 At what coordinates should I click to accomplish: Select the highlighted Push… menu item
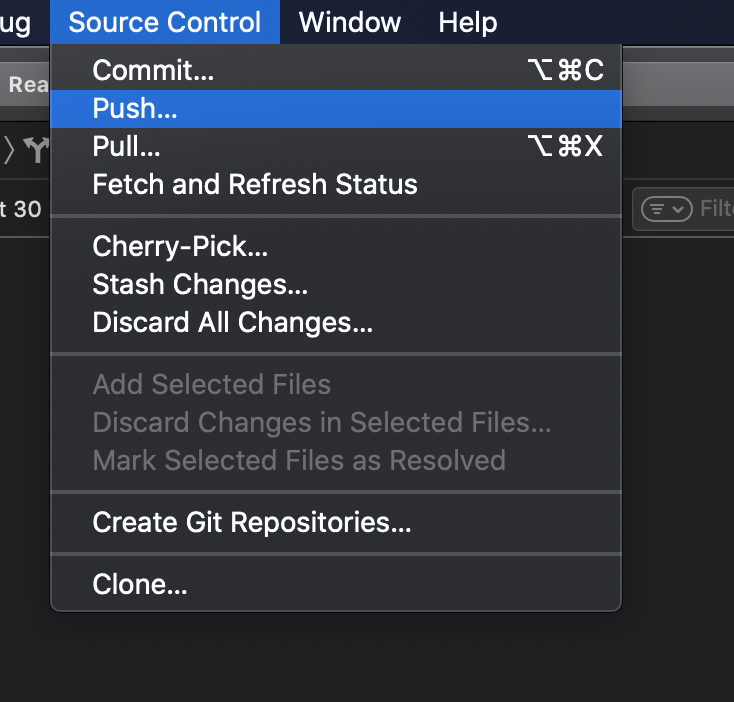point(135,109)
